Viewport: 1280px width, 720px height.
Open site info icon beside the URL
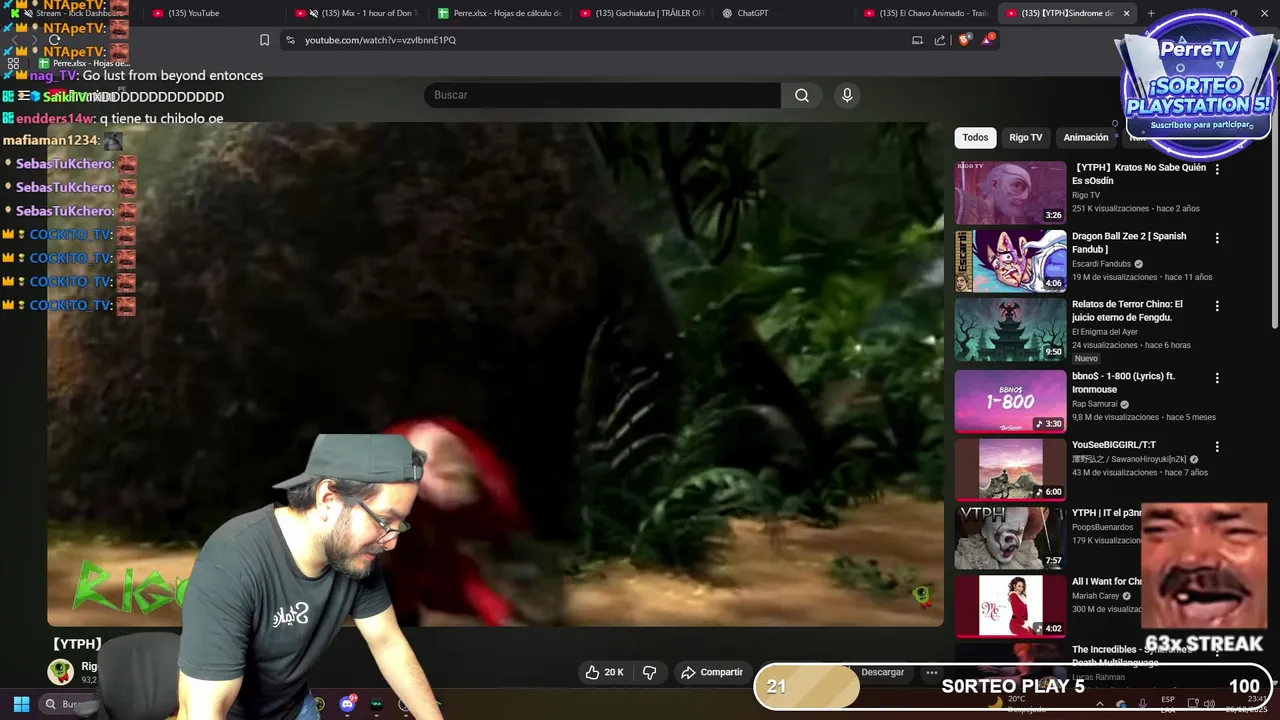(290, 40)
